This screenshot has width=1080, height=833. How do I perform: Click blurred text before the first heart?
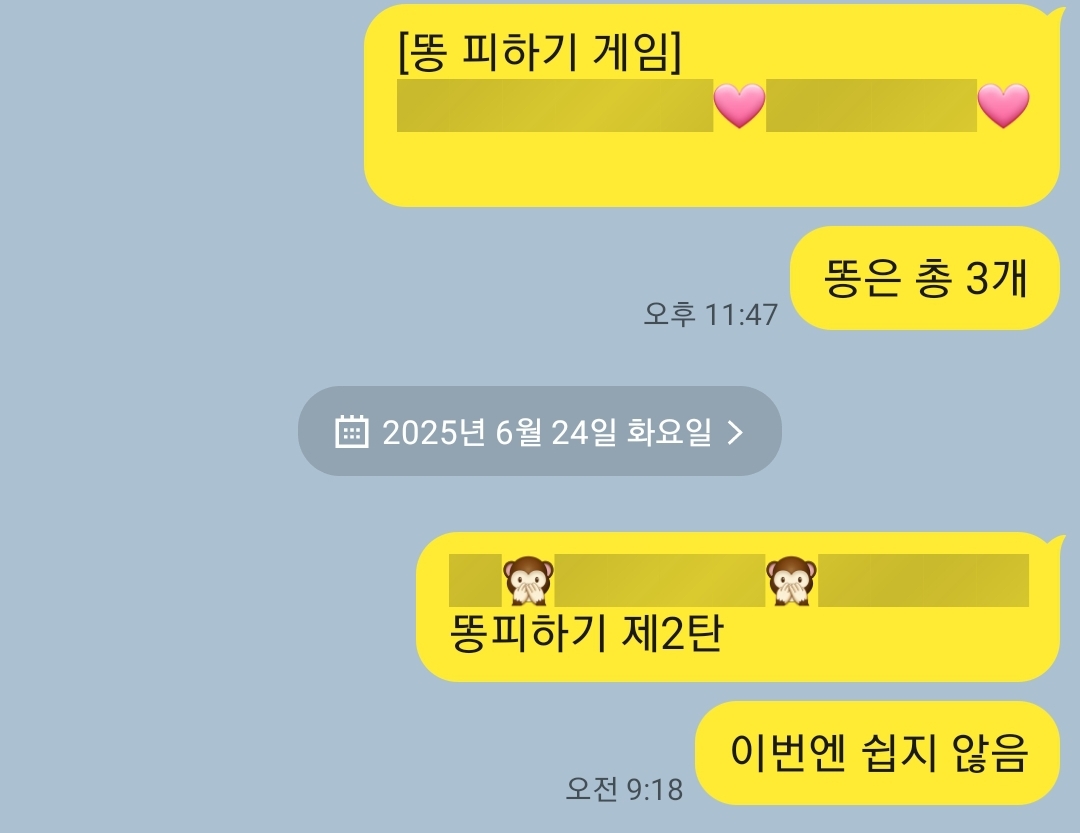[554, 105]
